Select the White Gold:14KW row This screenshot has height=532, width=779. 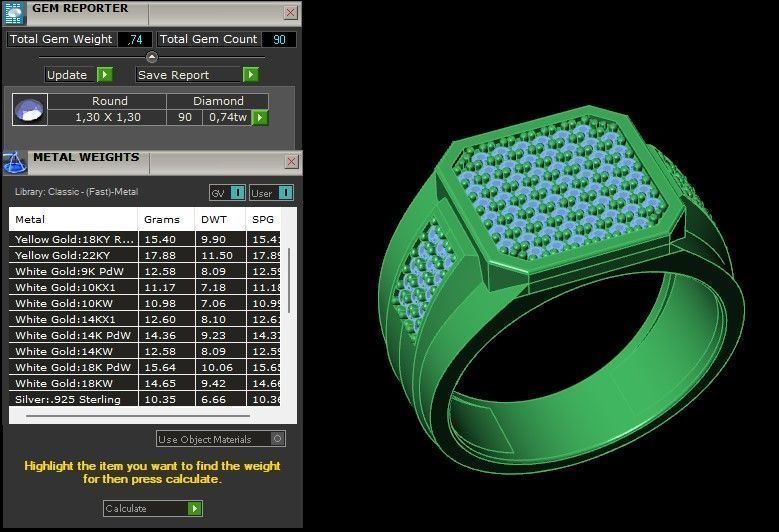(145, 351)
